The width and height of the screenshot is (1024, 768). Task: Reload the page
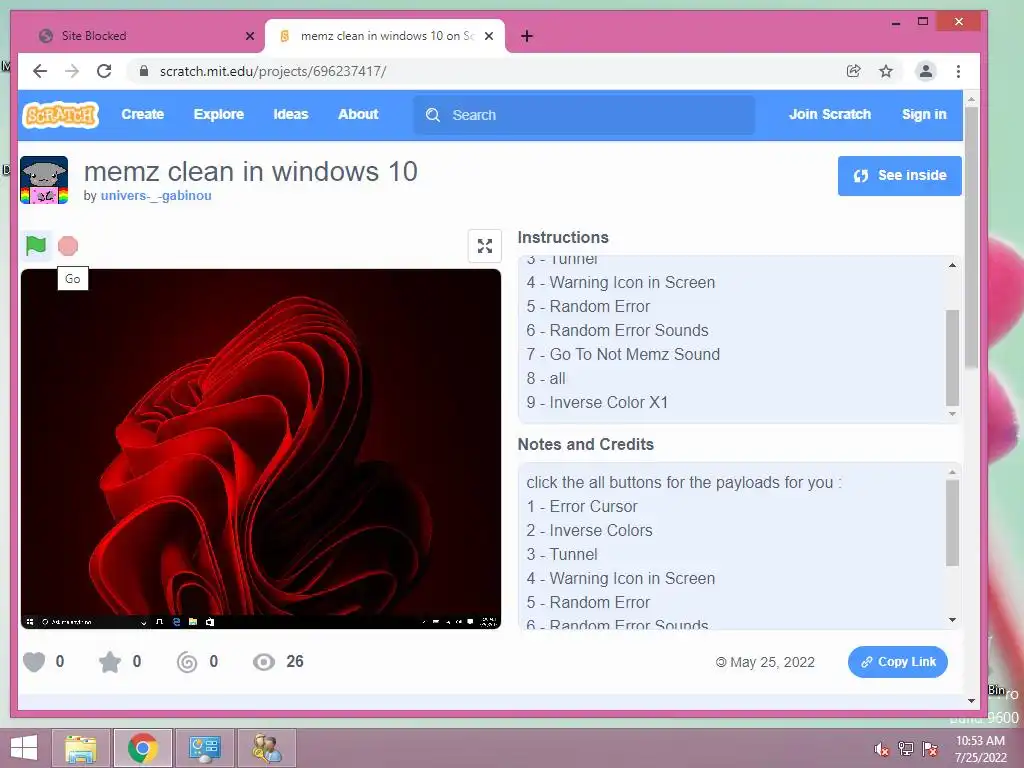coord(104,71)
